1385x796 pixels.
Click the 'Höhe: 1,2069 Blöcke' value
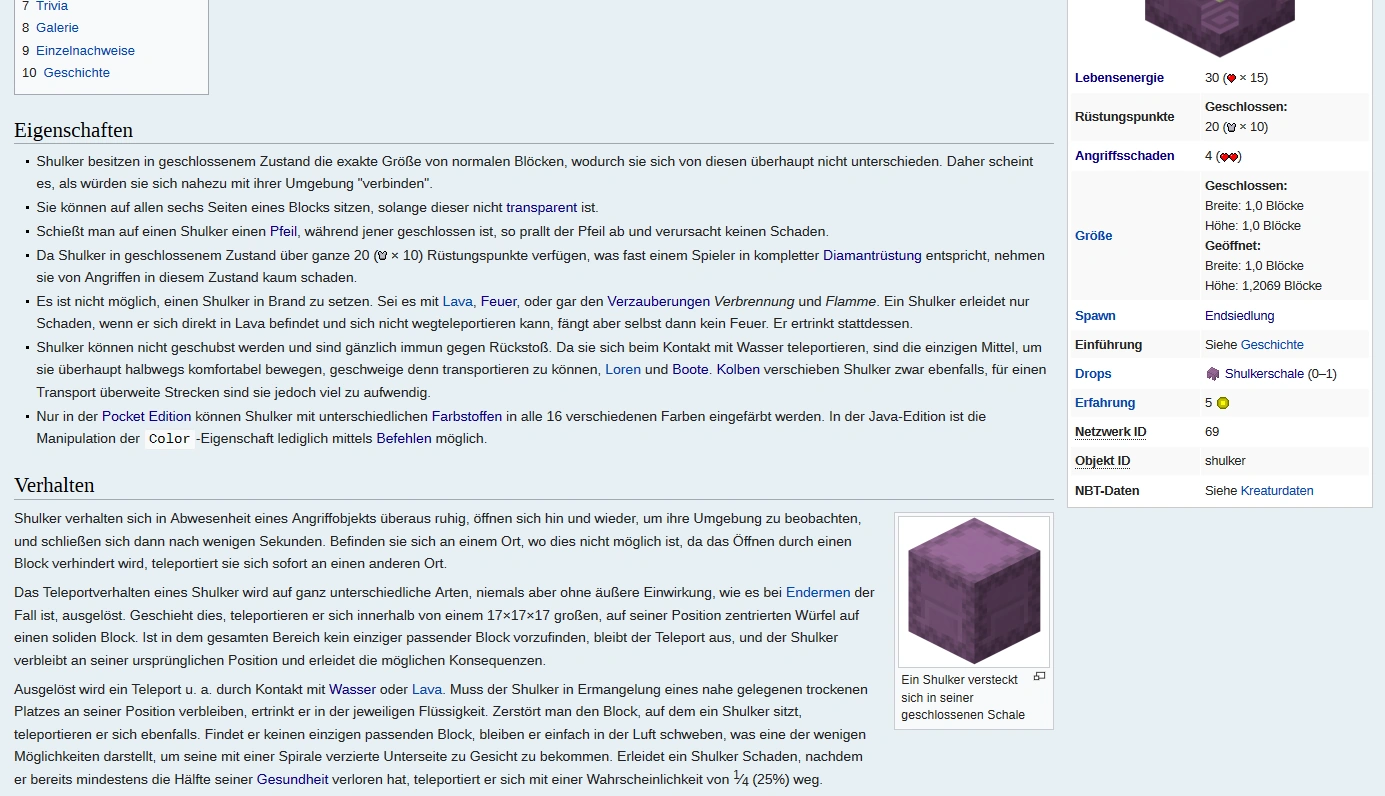(1263, 286)
